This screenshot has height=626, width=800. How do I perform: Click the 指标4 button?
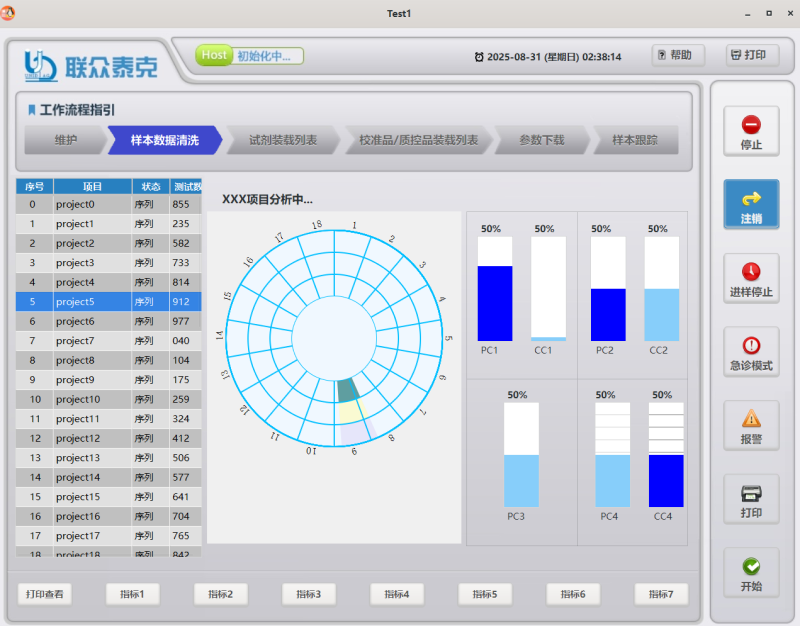397,594
